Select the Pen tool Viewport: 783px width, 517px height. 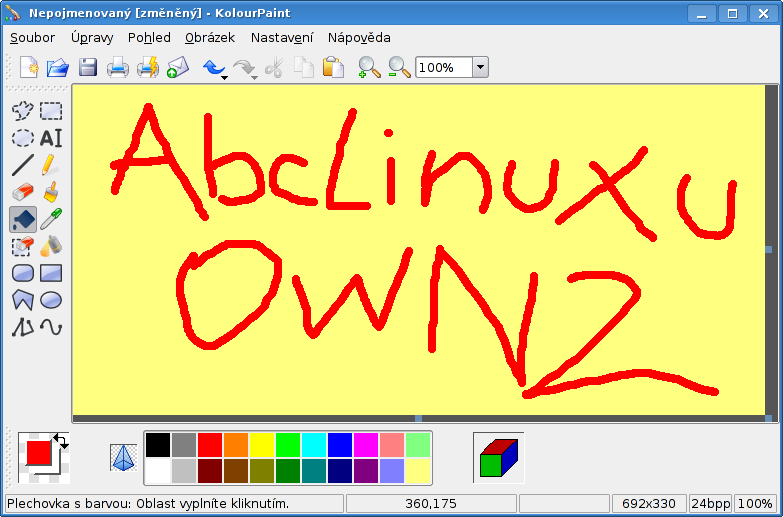pos(51,165)
